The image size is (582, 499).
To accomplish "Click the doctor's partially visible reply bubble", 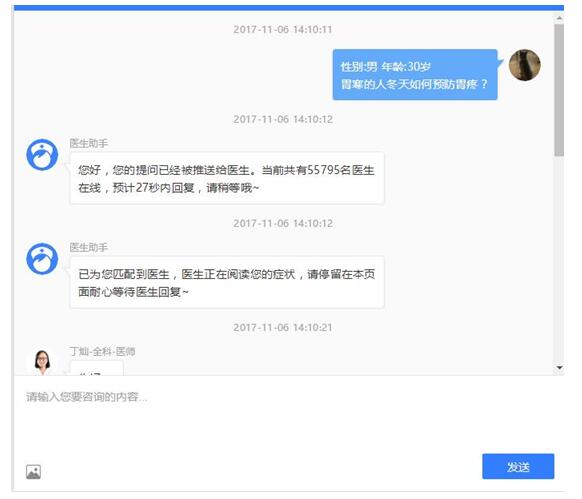I will 97,368.
